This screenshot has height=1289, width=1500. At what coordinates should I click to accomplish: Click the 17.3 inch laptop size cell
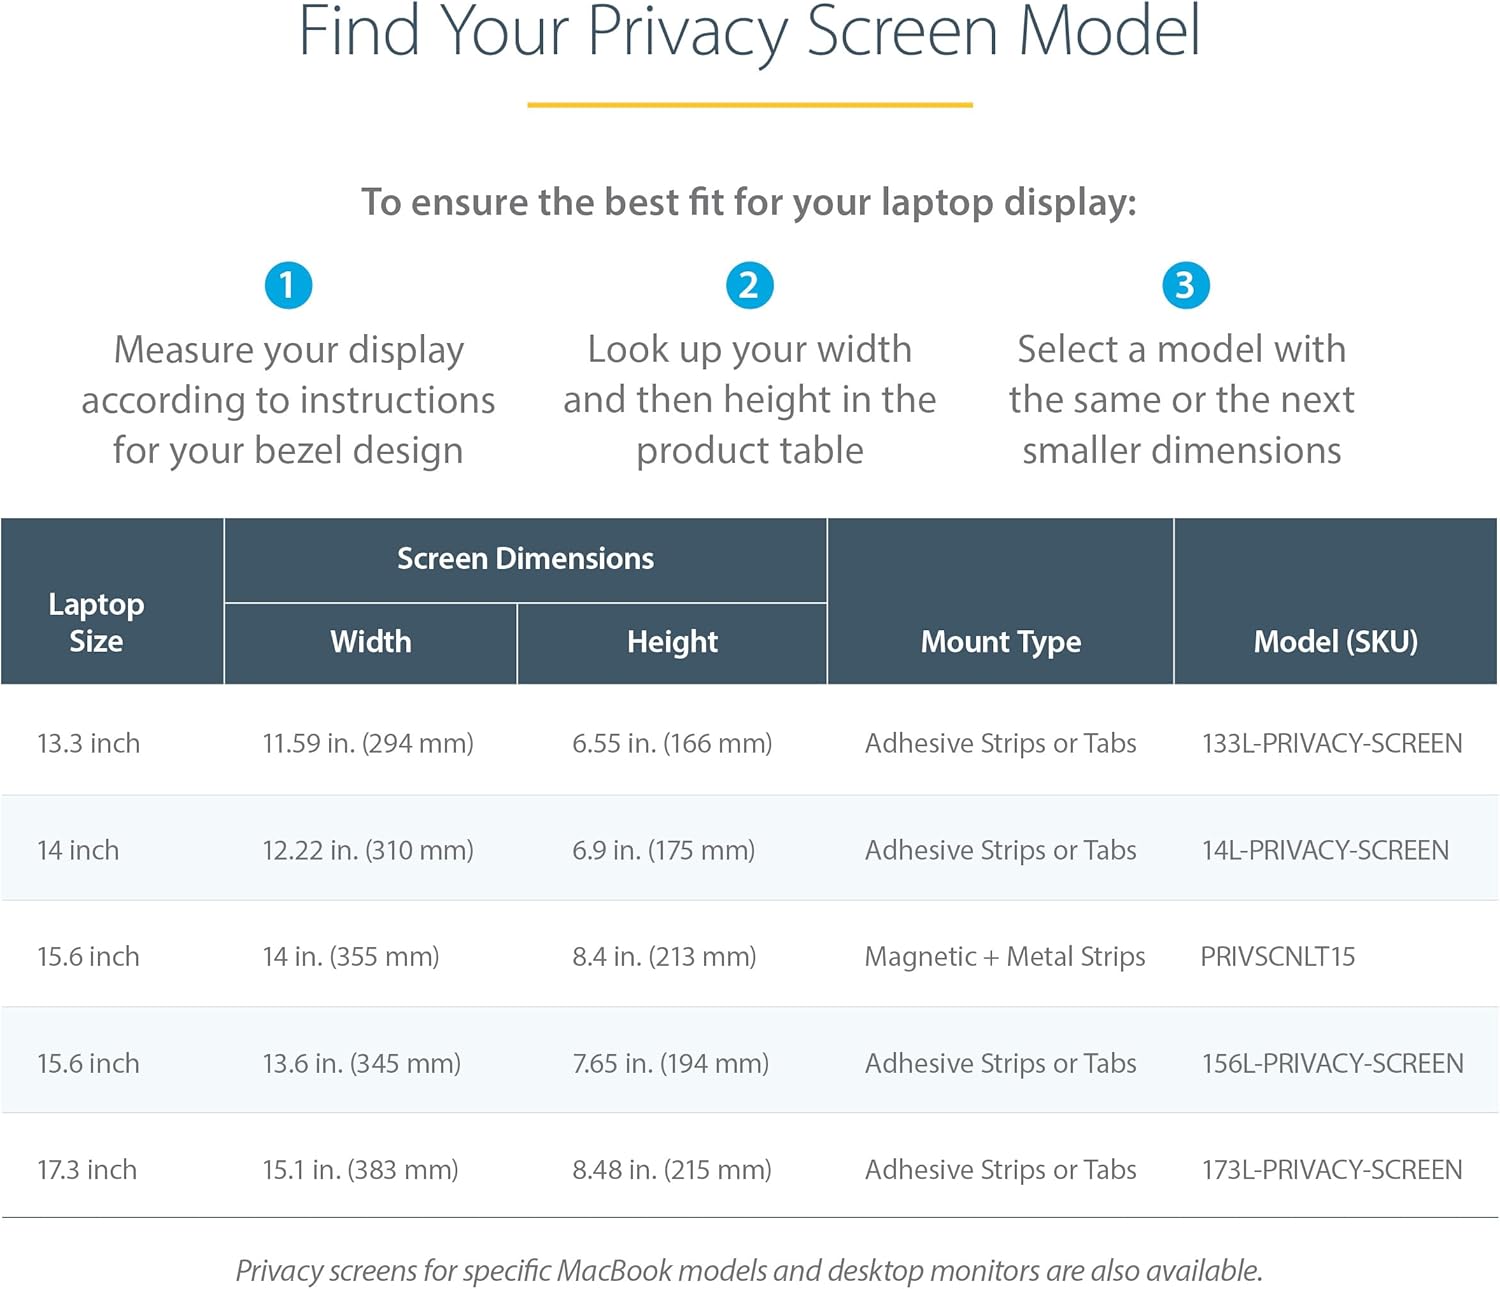pyautogui.click(x=87, y=1169)
